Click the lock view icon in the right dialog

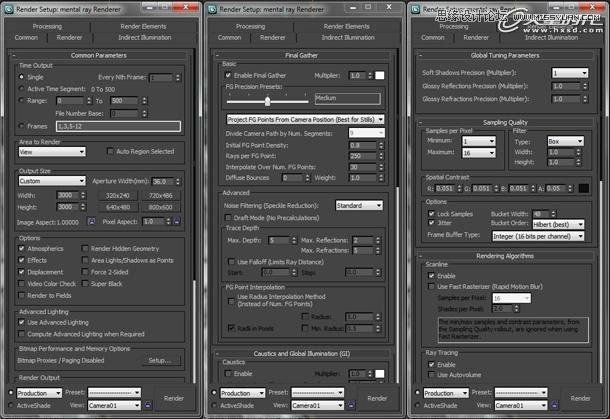click(x=554, y=405)
